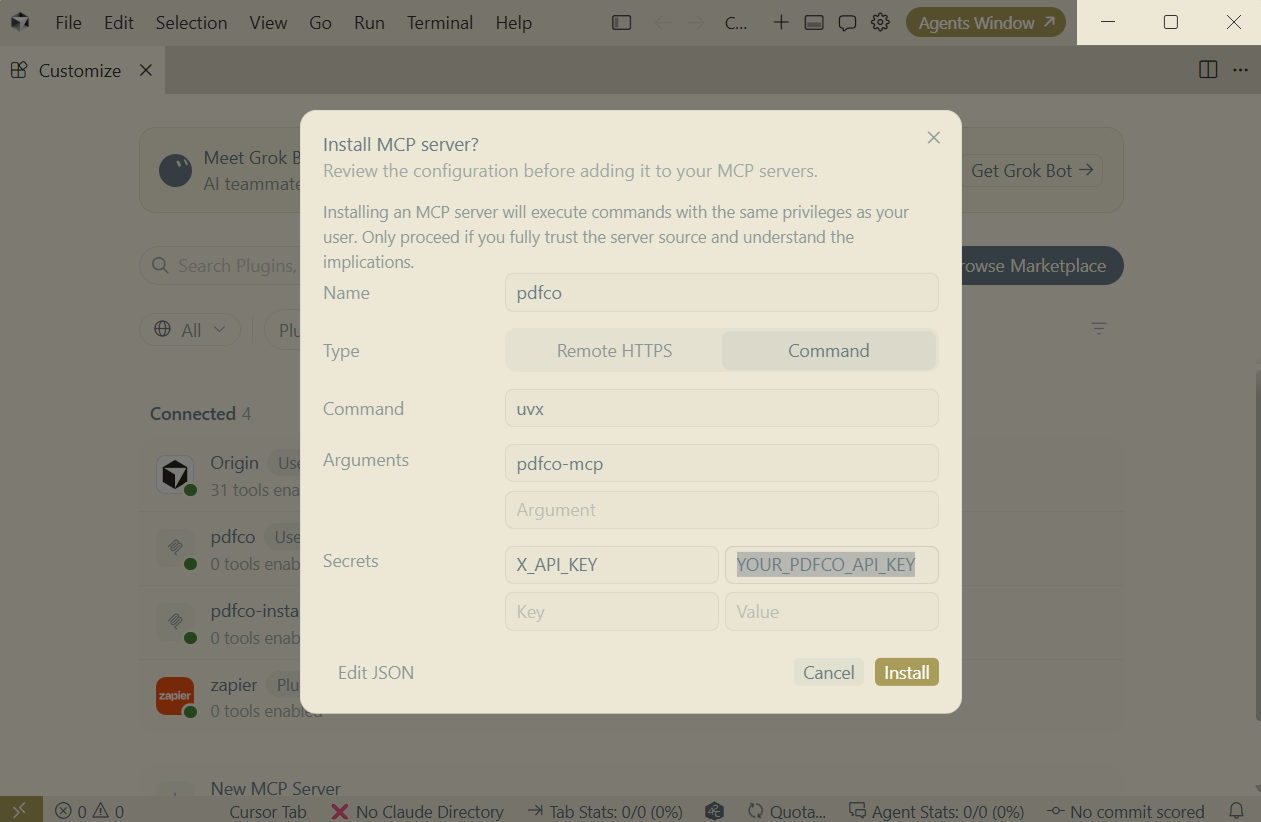Open the Help menu
This screenshot has height=822, width=1261.
pyautogui.click(x=513, y=22)
